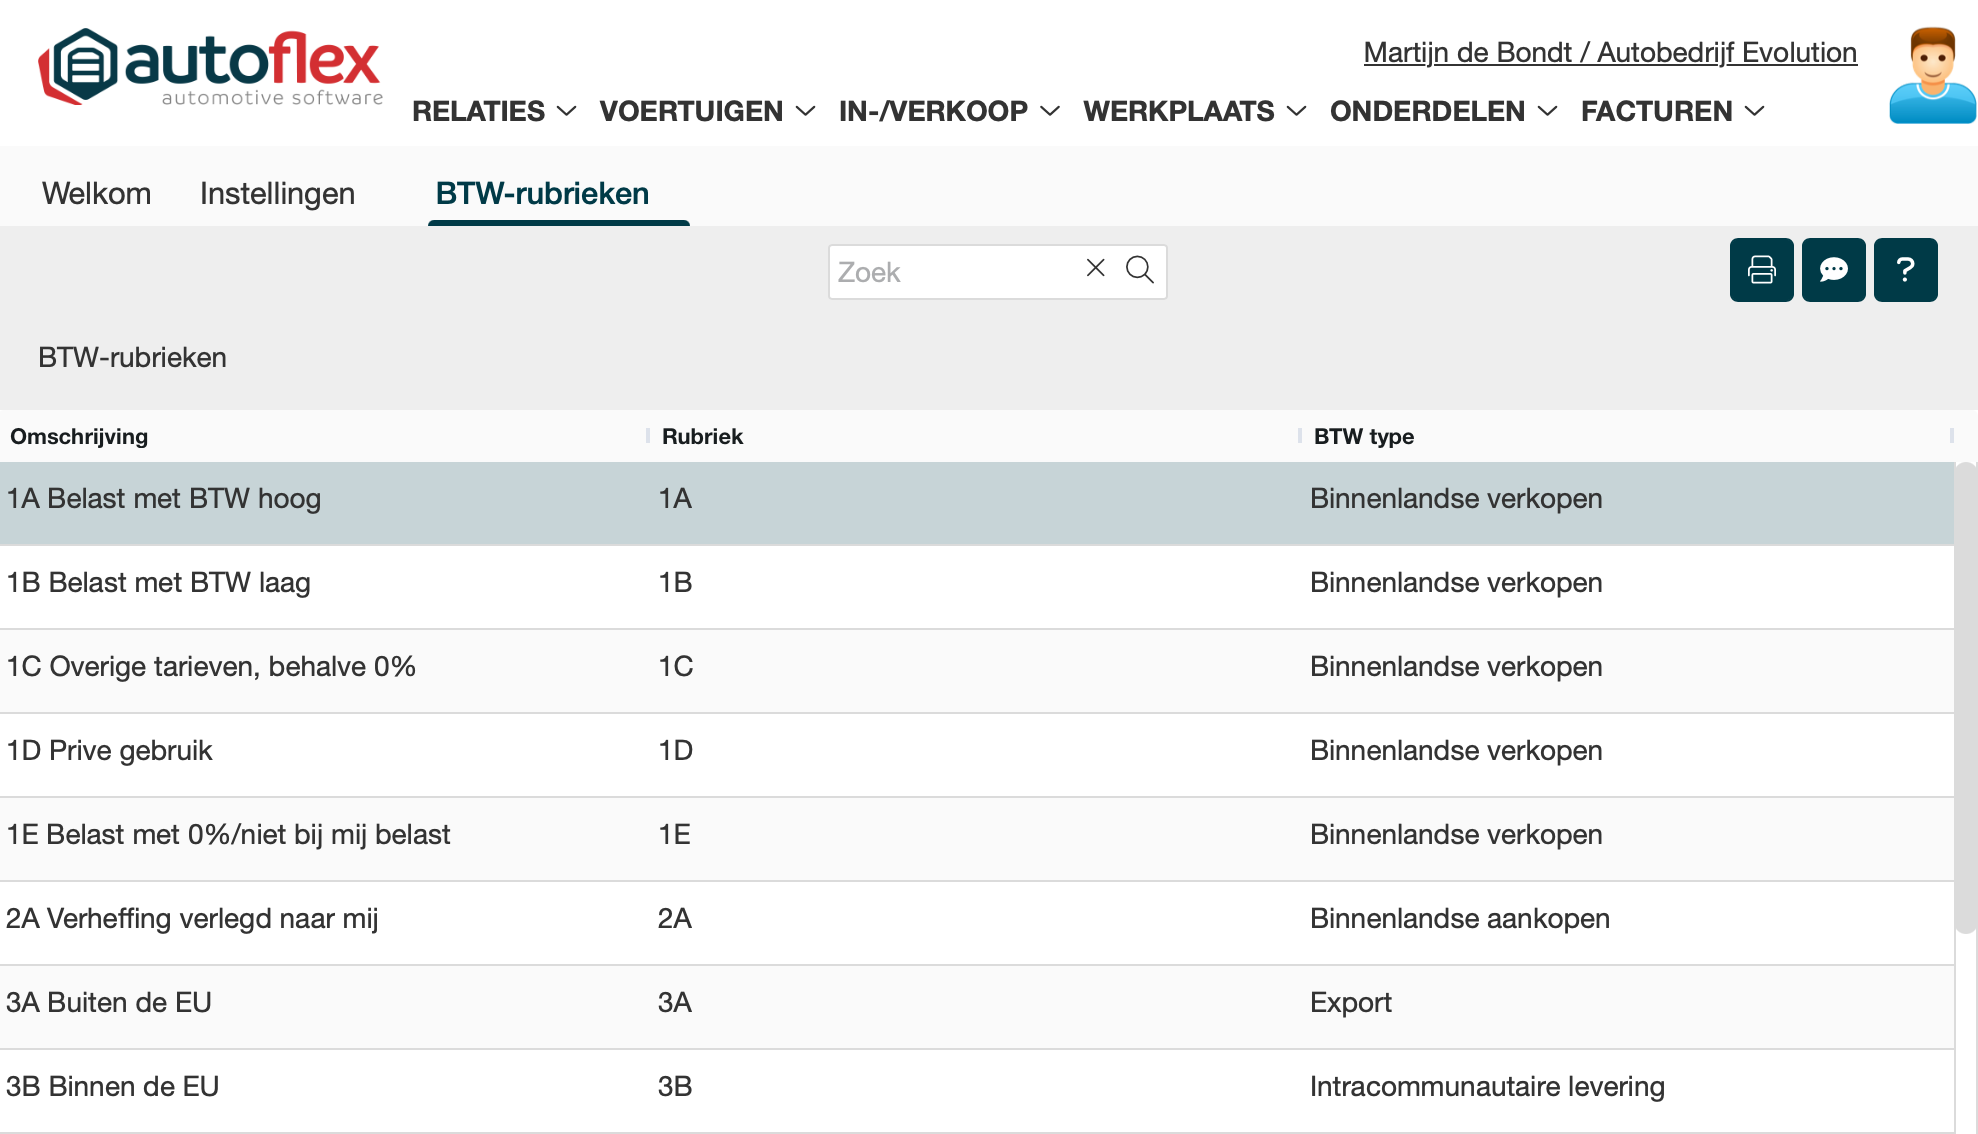Open the FACTUREN dropdown
This screenshot has height=1134, width=1978.
[1672, 111]
